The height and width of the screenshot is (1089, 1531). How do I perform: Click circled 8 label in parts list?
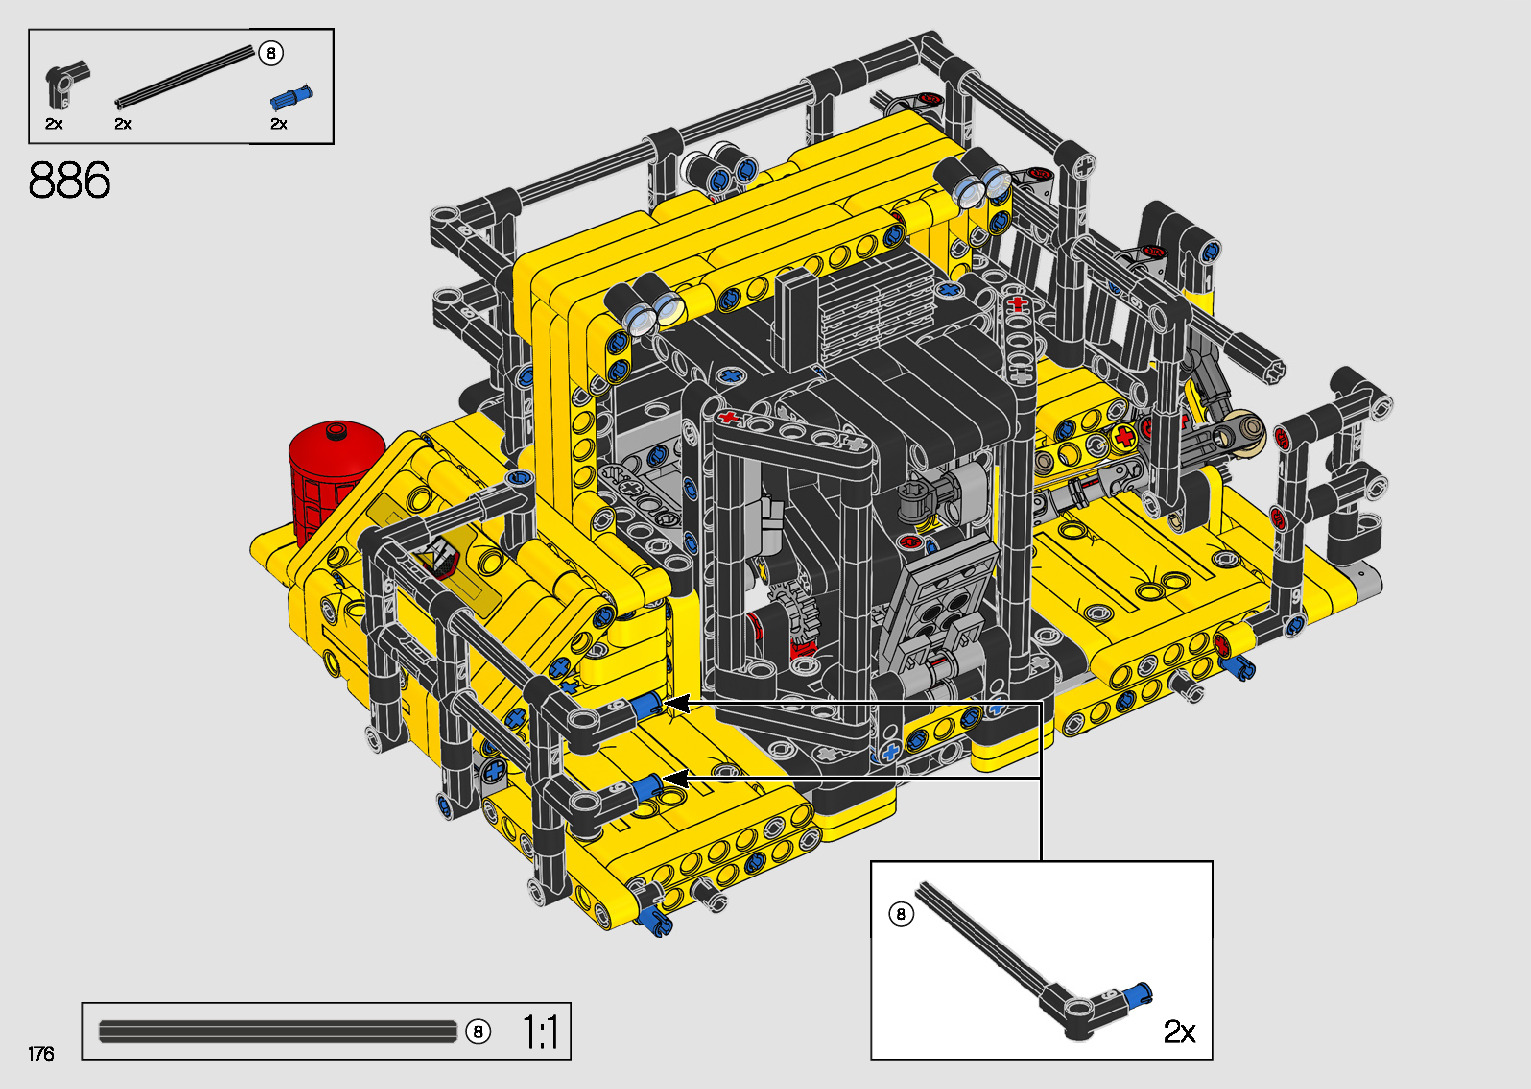tap(271, 53)
